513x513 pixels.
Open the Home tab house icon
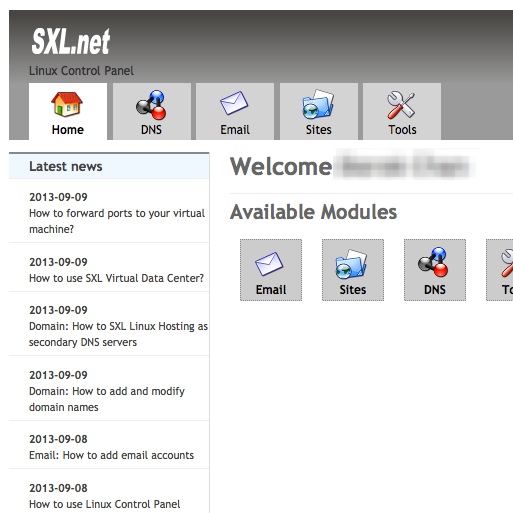point(67,104)
